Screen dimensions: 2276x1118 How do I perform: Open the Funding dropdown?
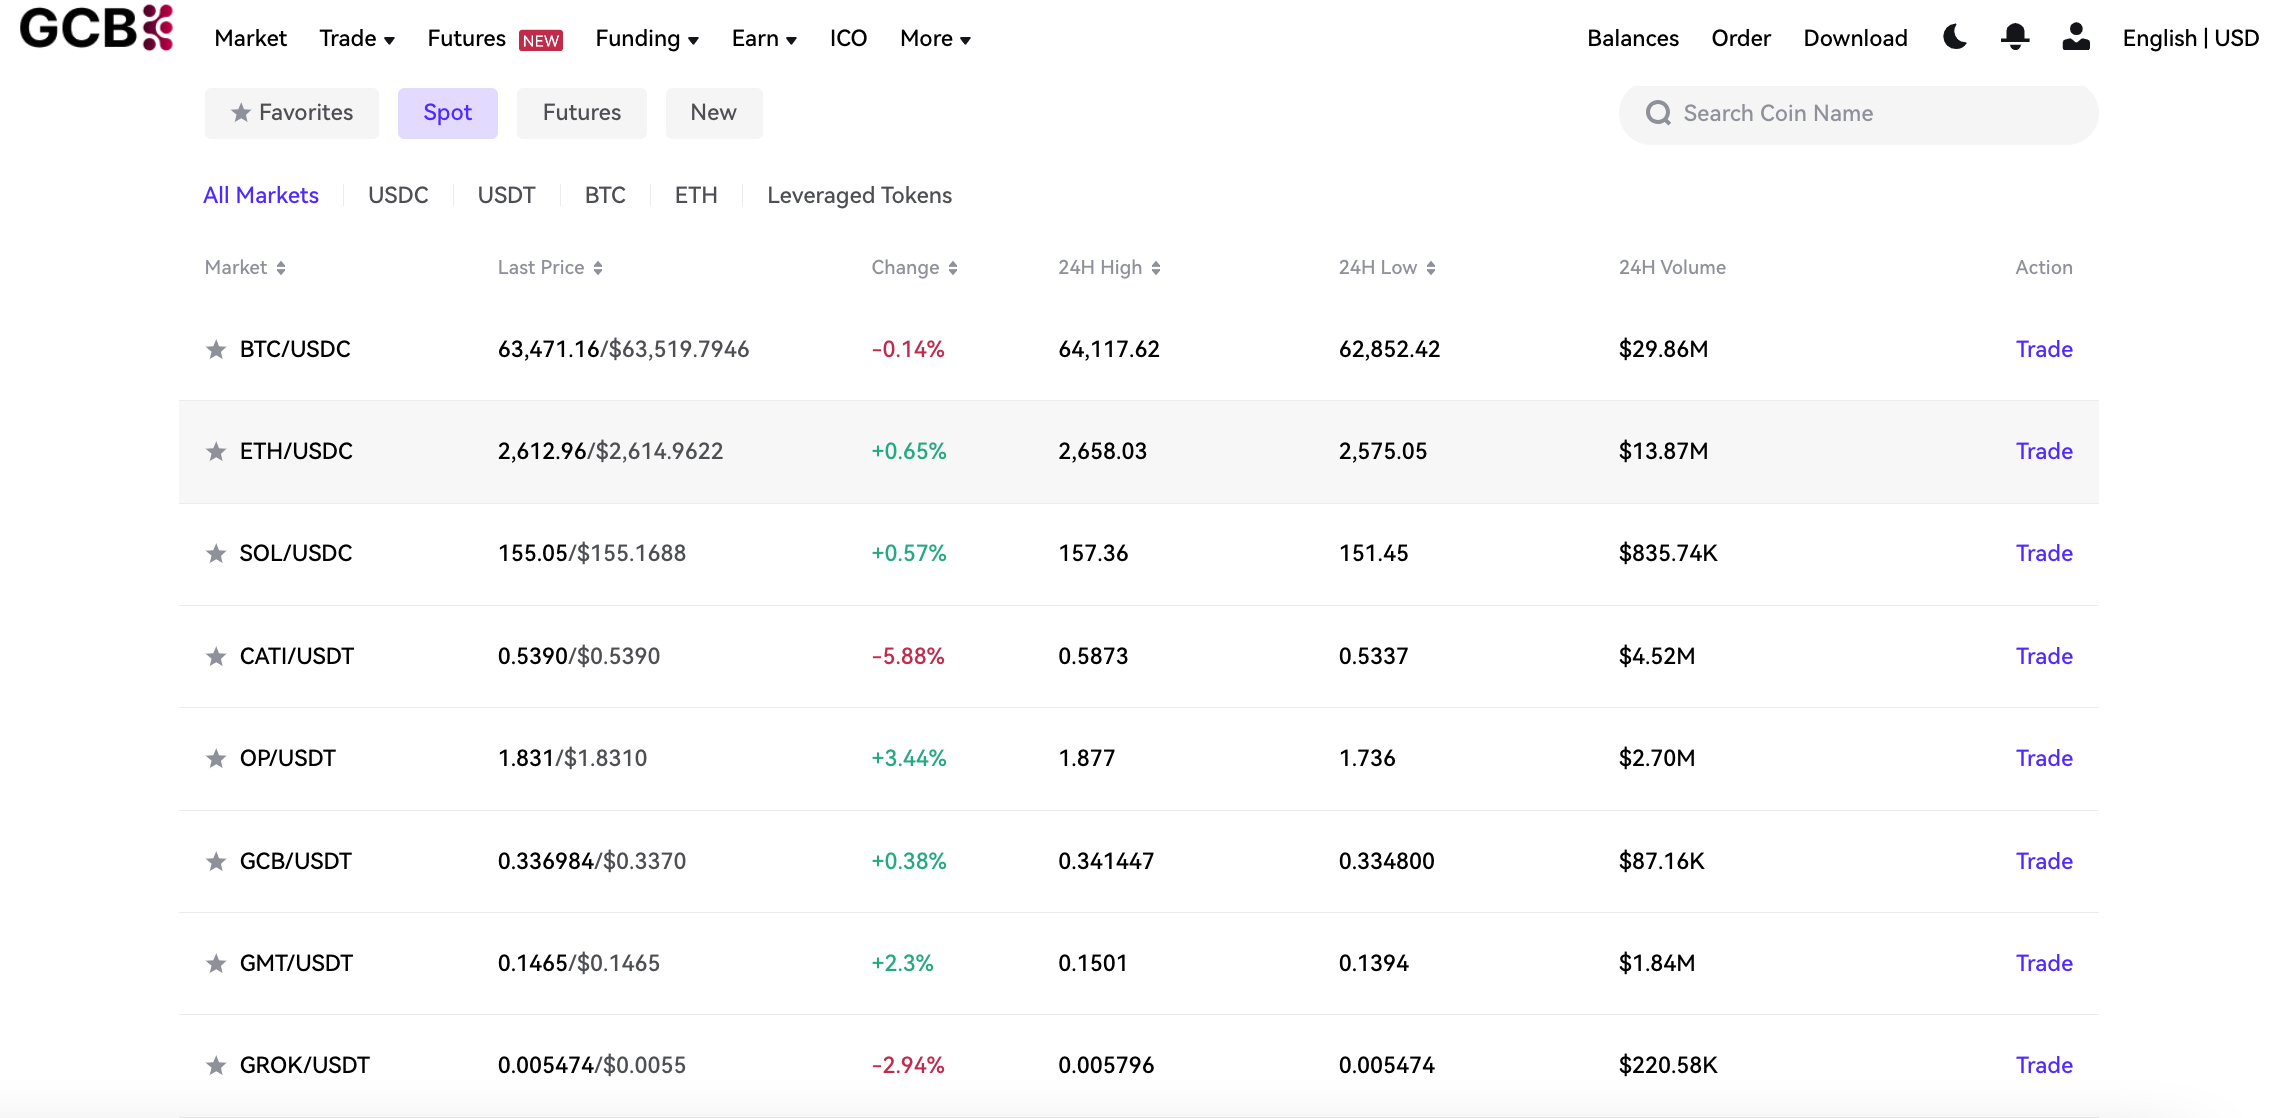coord(647,39)
